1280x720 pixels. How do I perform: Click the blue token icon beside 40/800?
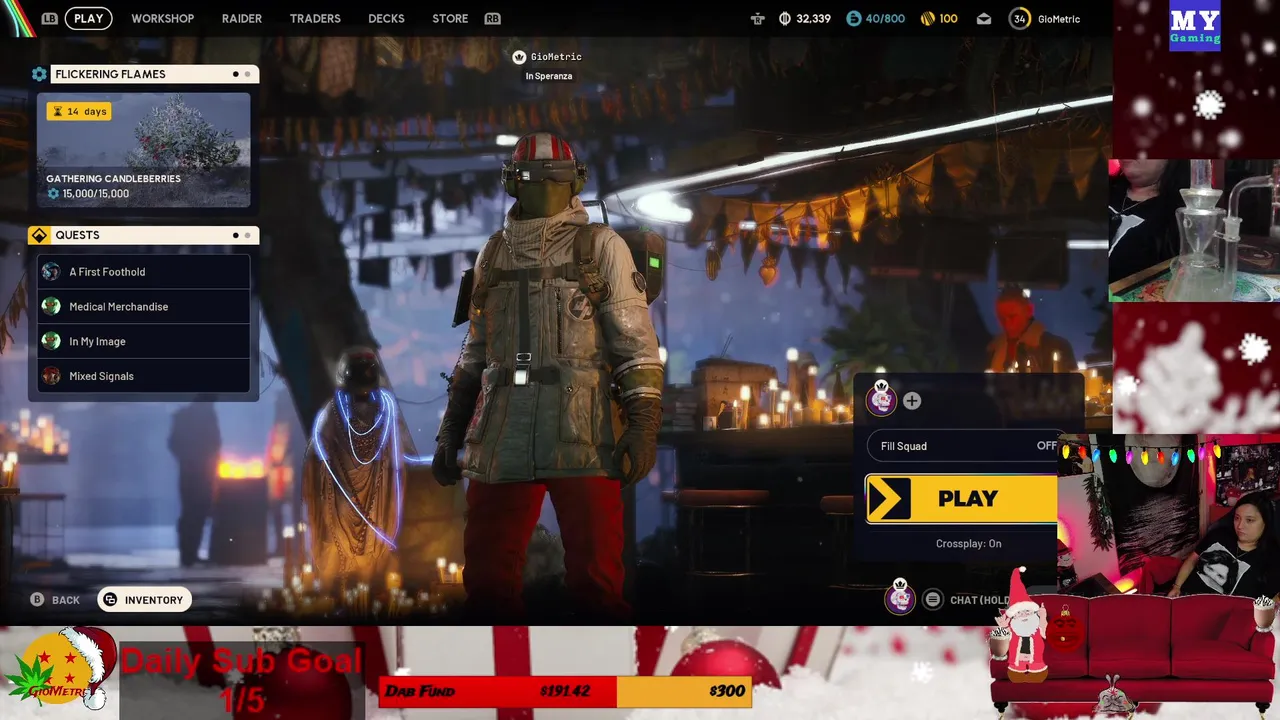coord(853,18)
